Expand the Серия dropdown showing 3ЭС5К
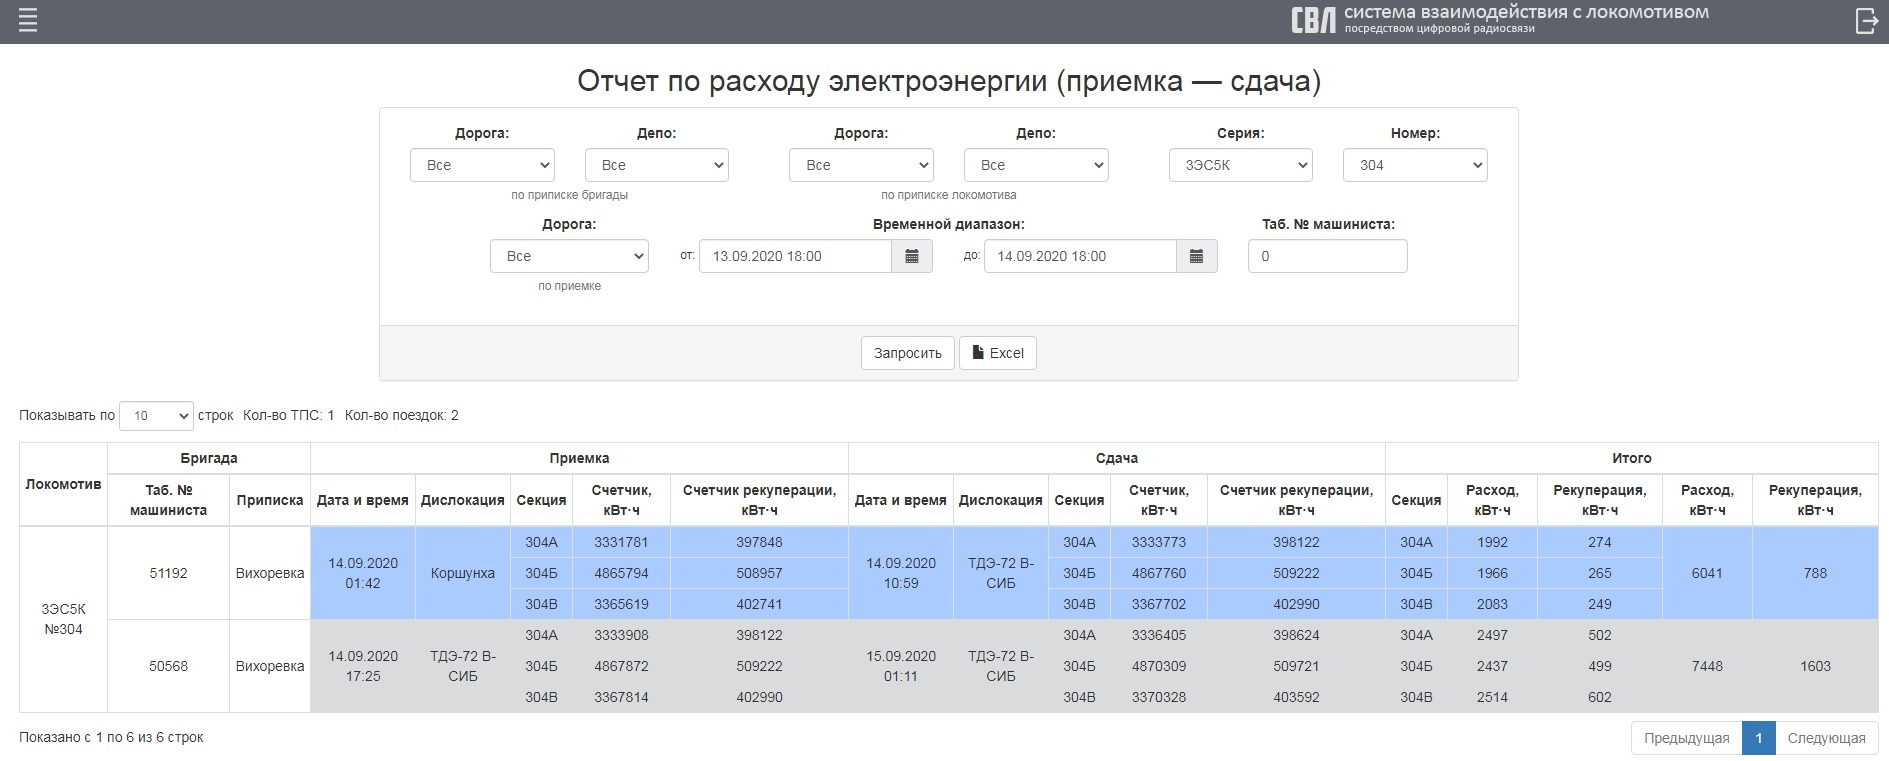This screenshot has width=1889, height=761. coord(1240,166)
